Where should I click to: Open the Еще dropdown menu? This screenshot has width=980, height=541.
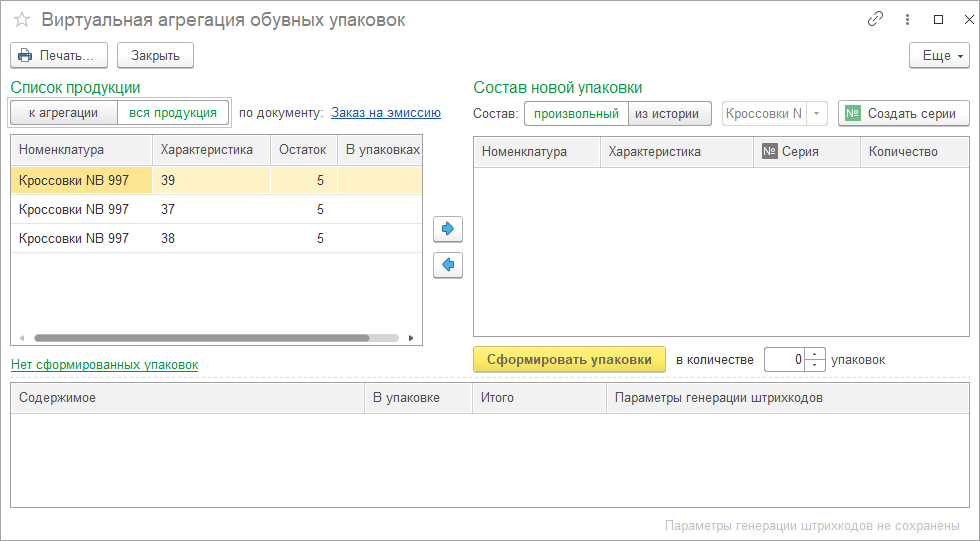(939, 55)
